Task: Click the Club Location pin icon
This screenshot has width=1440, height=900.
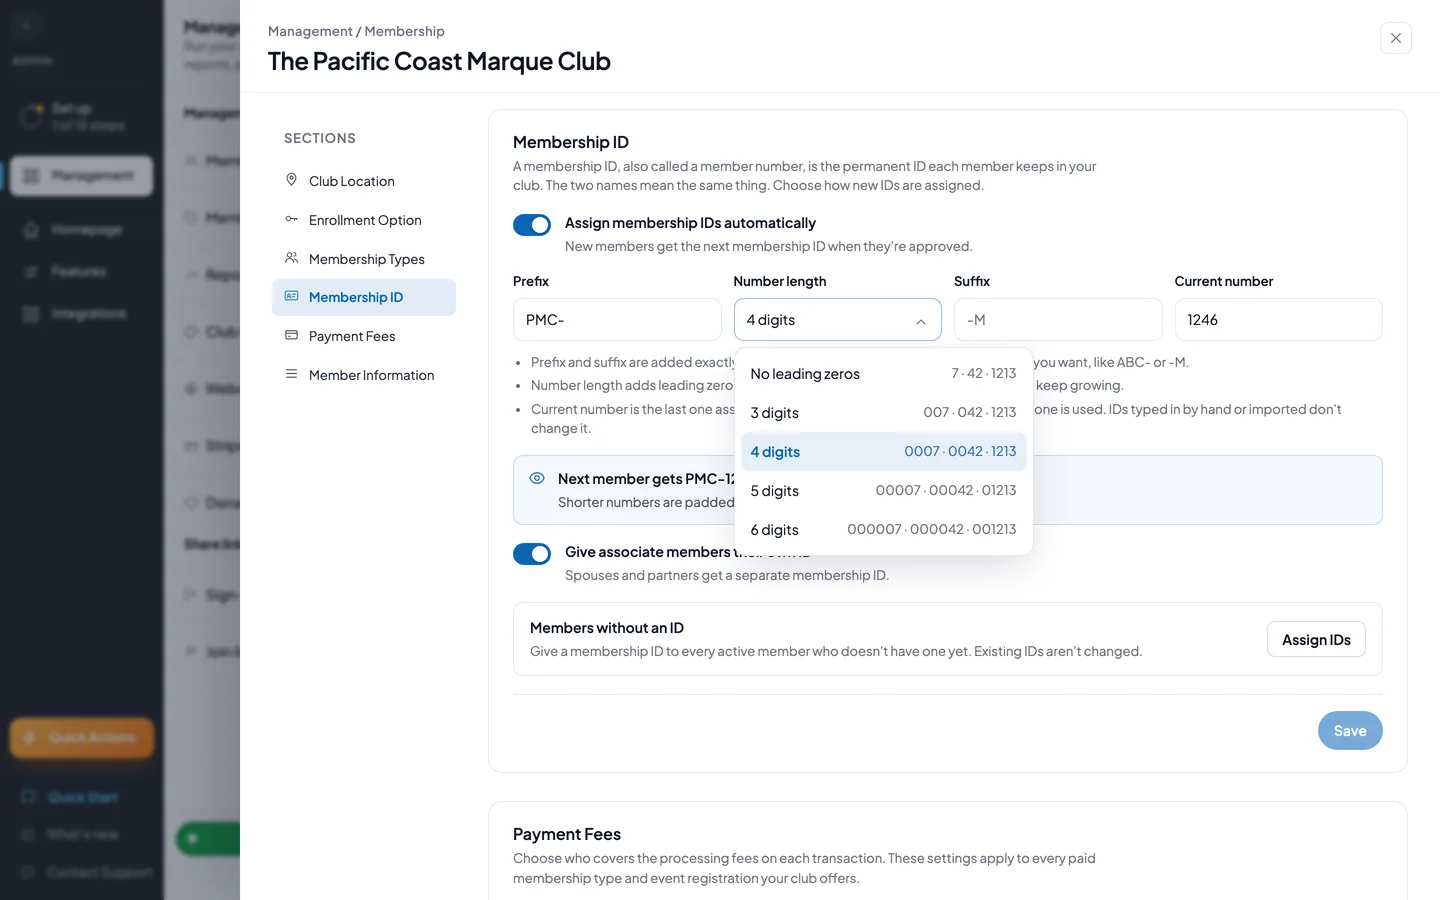Action: (x=291, y=180)
